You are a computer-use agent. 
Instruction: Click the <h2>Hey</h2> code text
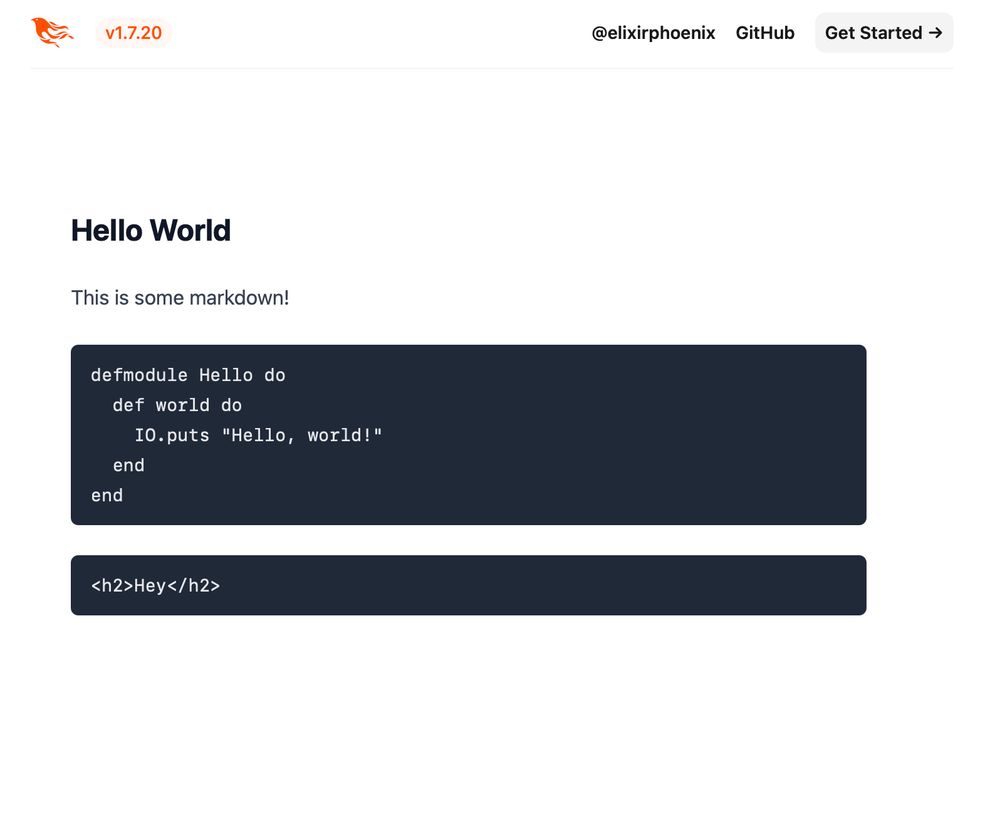(x=156, y=586)
